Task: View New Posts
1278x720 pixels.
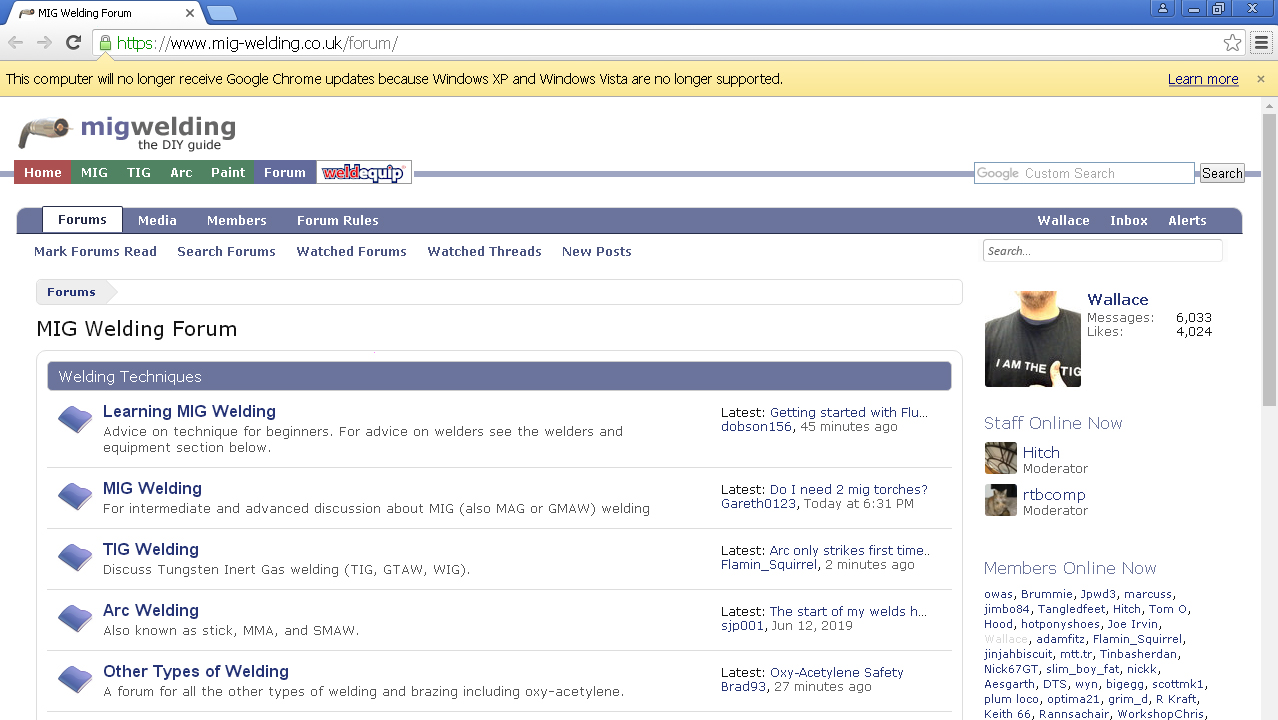Action: coord(597,252)
